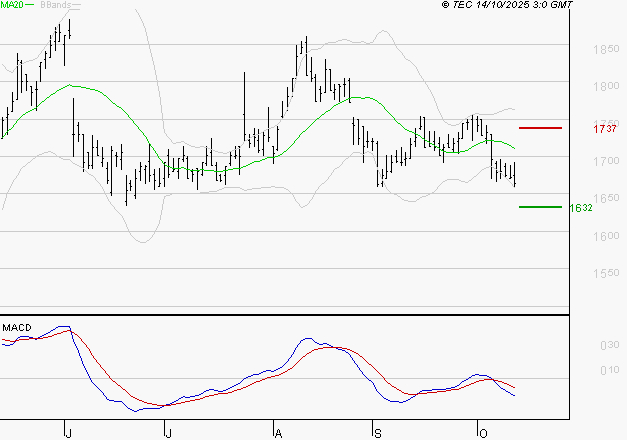Select the A month marker on time axis
The width and height of the screenshot is (627, 440).
tap(279, 434)
